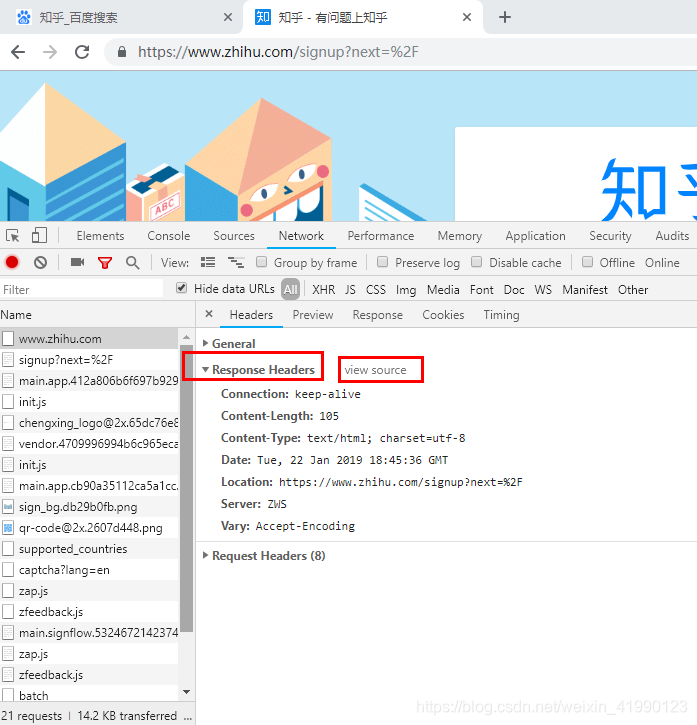Open the network search magnifier
The height and width of the screenshot is (725, 697).
coord(133,263)
